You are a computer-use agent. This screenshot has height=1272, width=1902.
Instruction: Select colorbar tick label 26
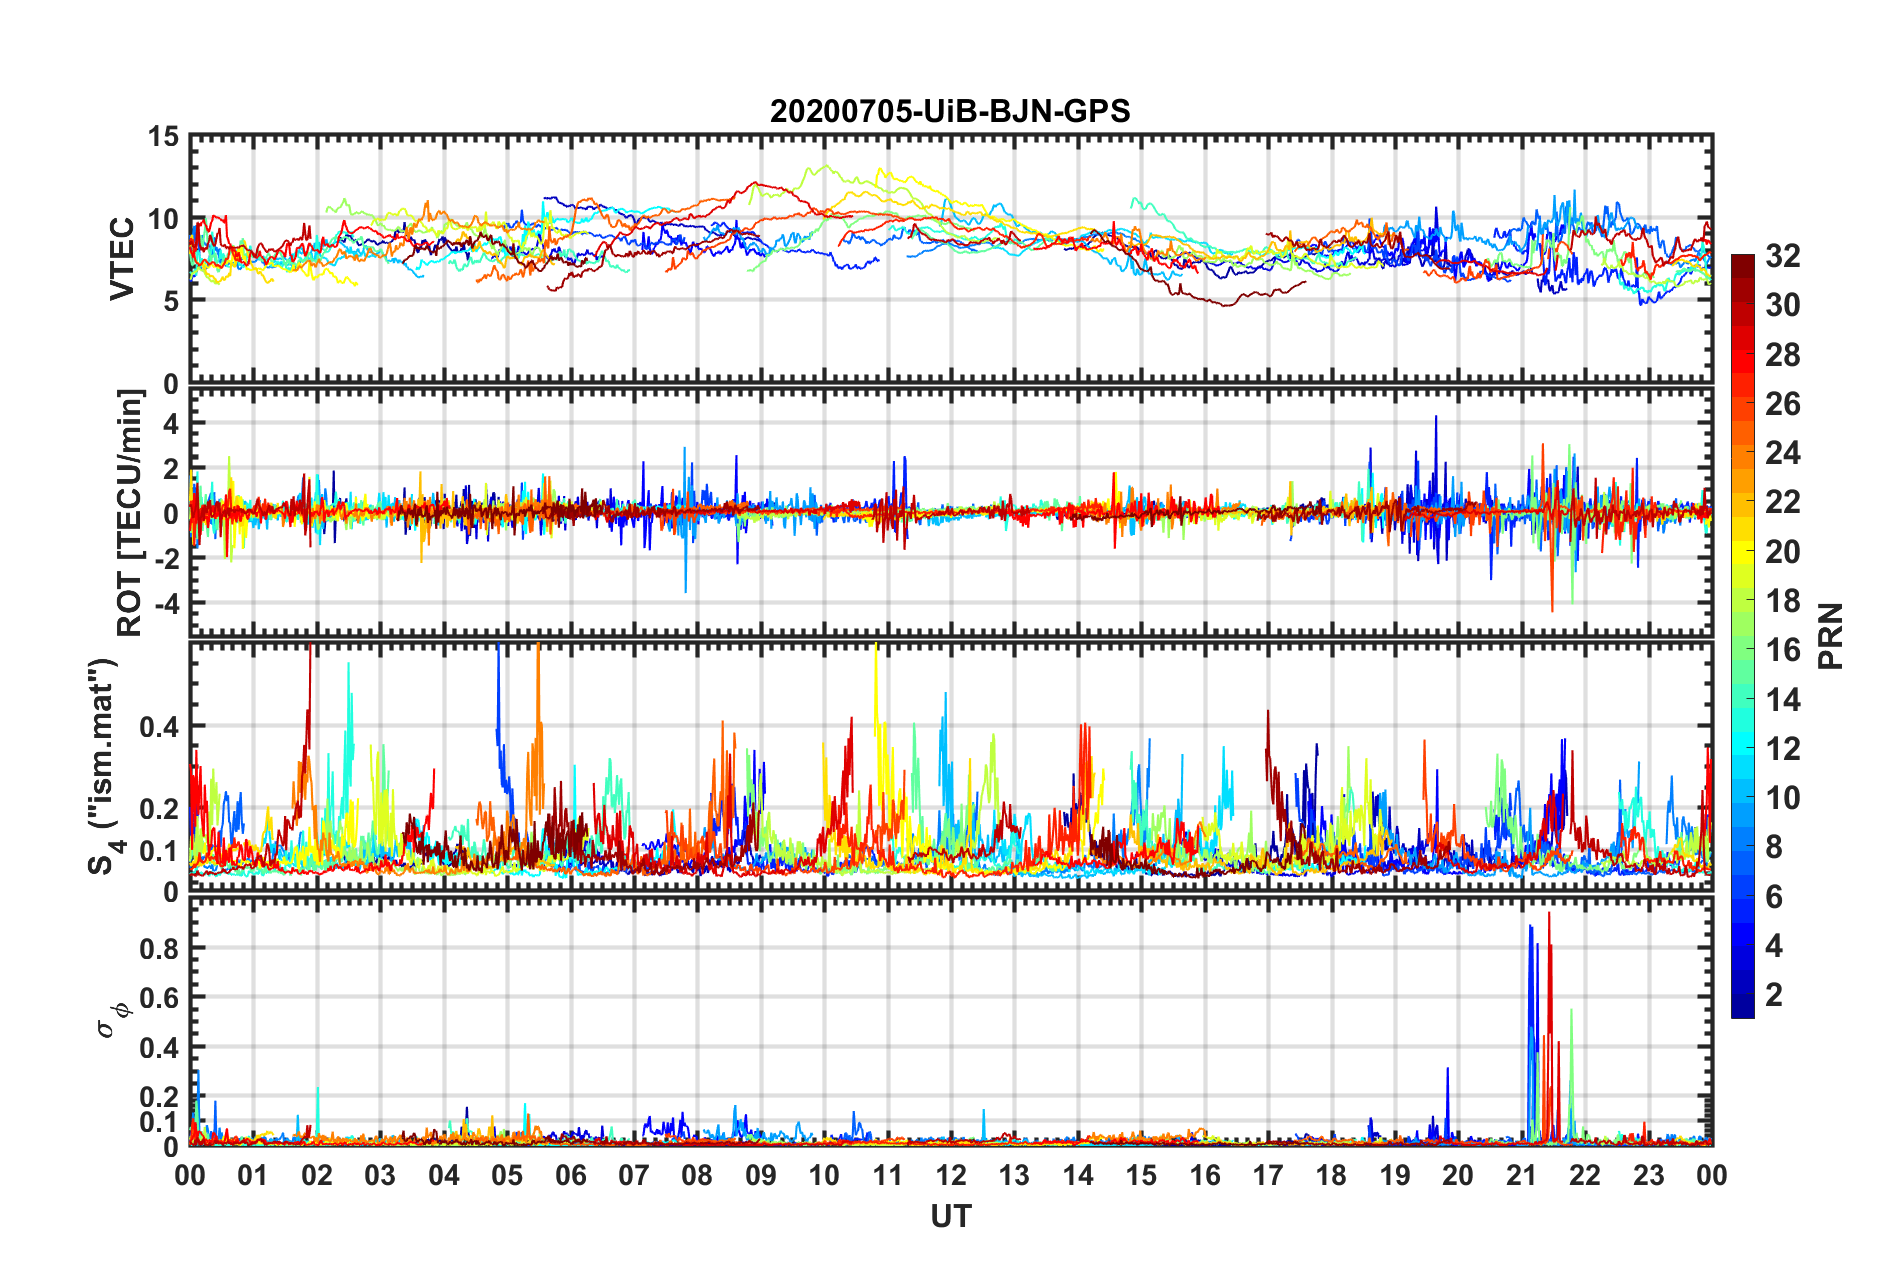coord(1782,404)
